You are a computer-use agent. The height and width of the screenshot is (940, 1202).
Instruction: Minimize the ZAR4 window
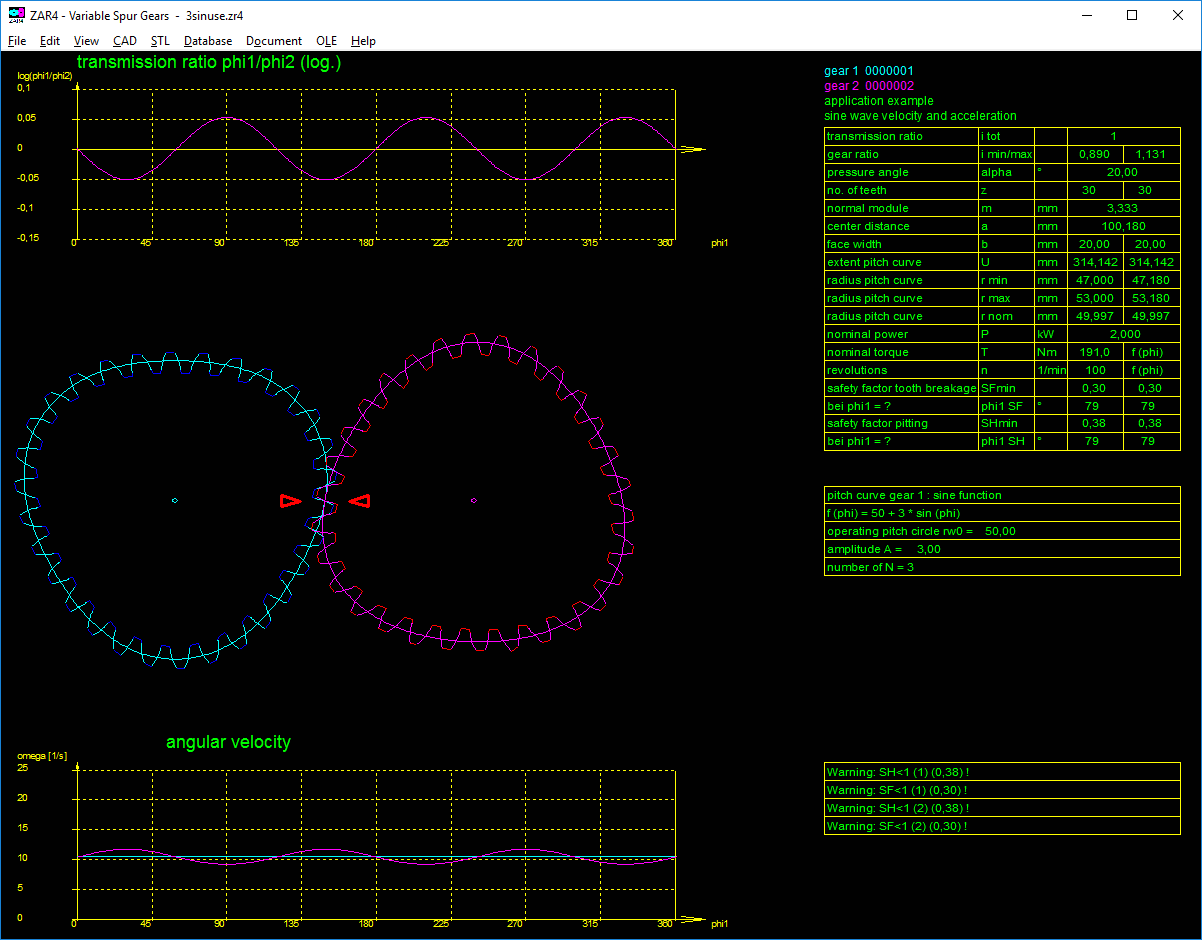click(x=1086, y=15)
